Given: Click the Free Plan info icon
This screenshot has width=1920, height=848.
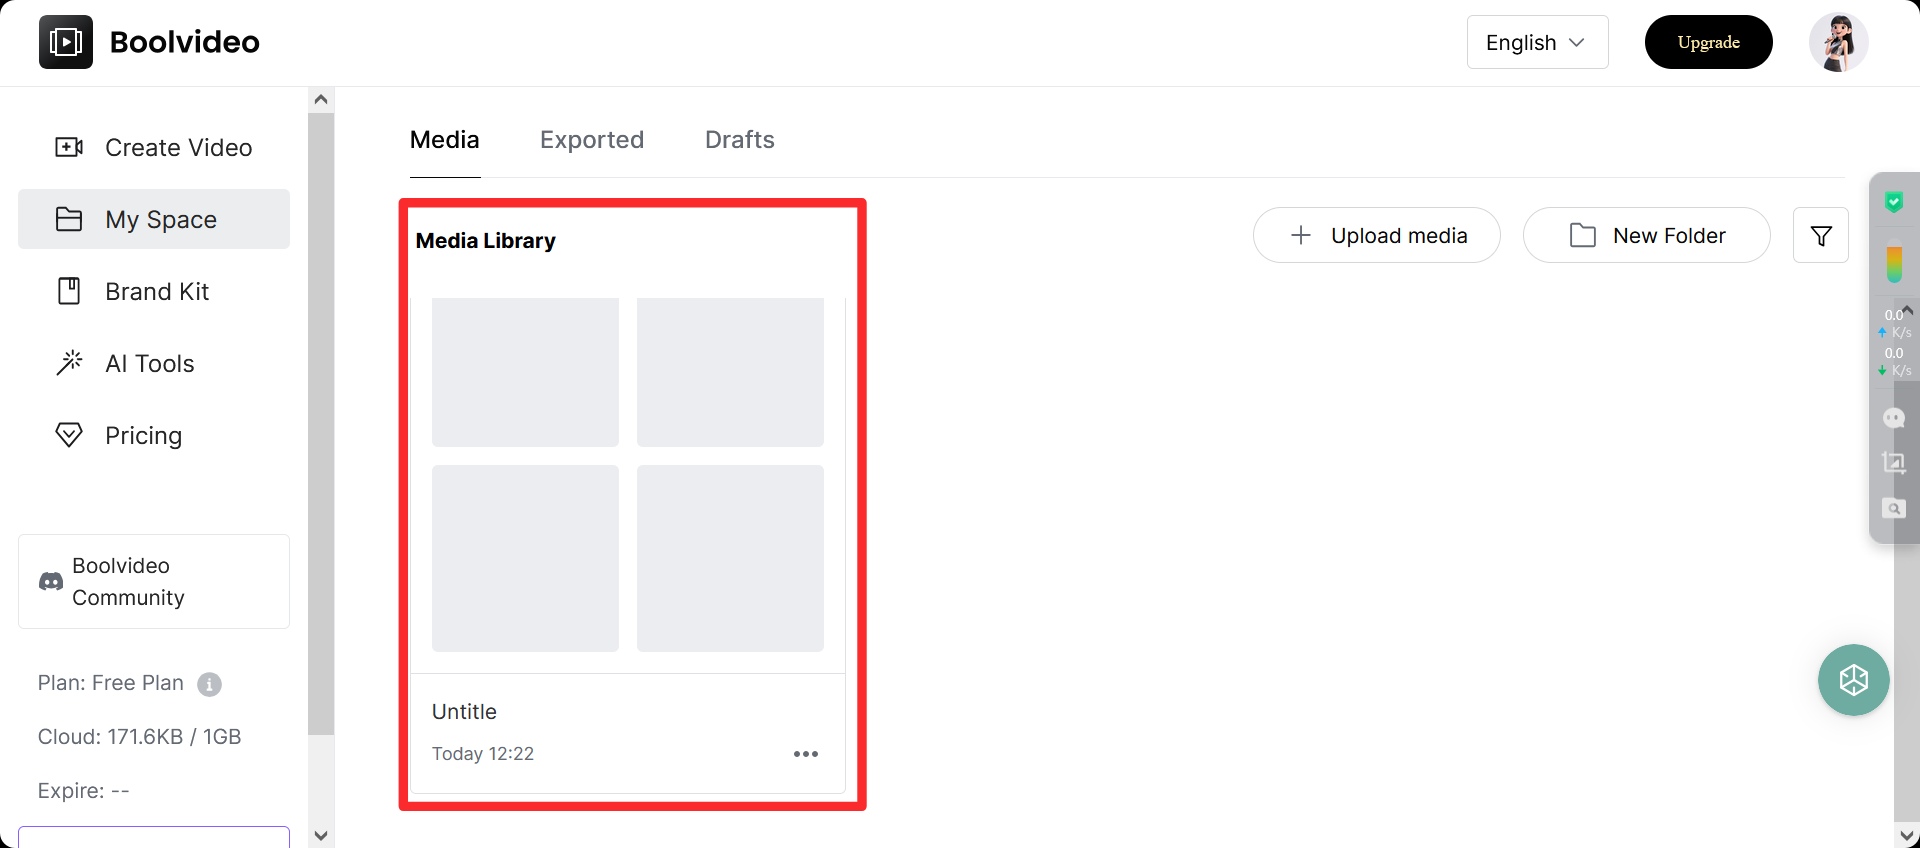Looking at the screenshot, I should (209, 684).
